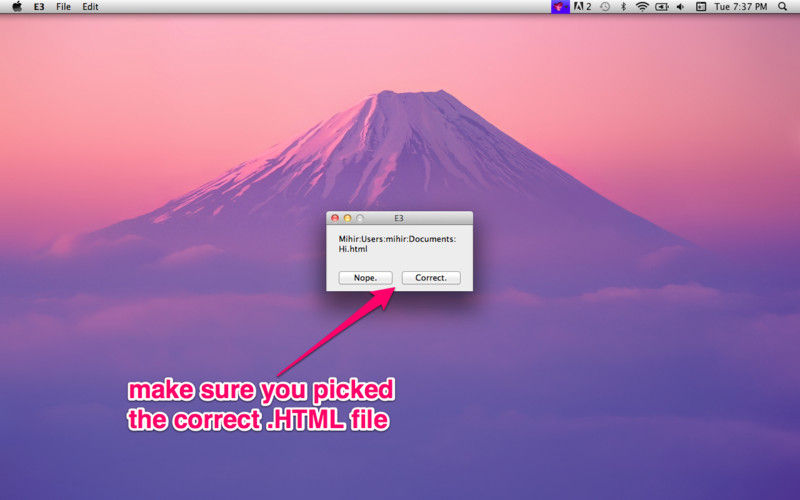Open Spotlight search magnifier
The height and width of the screenshot is (500, 800).
782,7
